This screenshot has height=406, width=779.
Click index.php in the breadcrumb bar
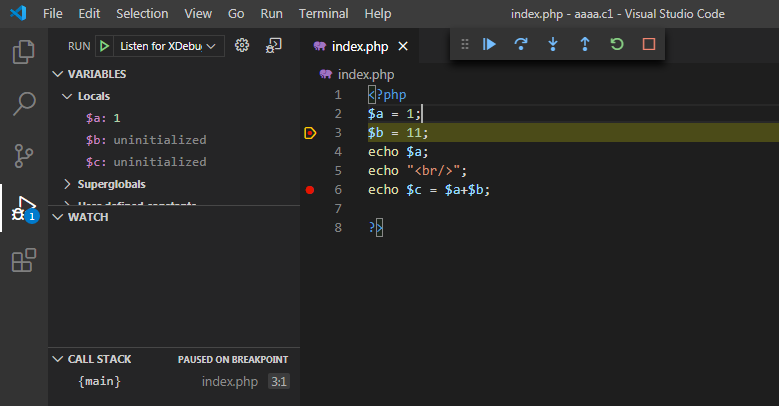[366, 75]
